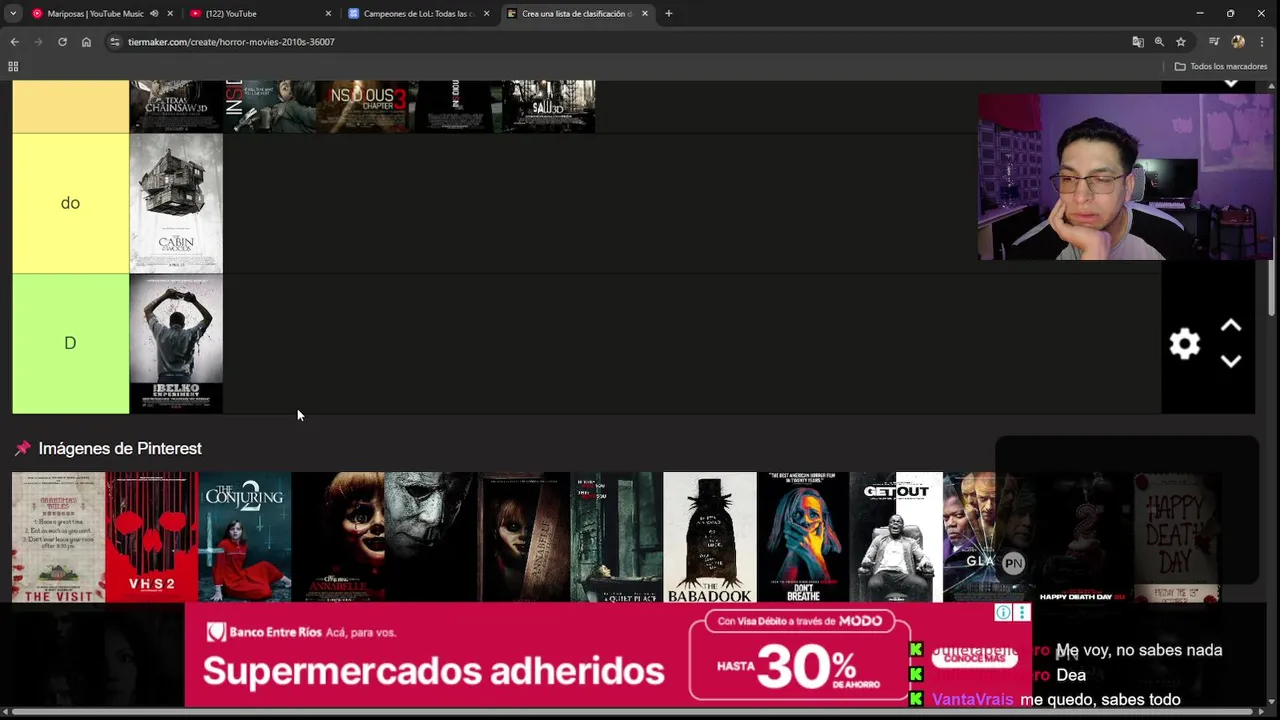
Task: Pick the Glass poster
Action: click(x=988, y=537)
